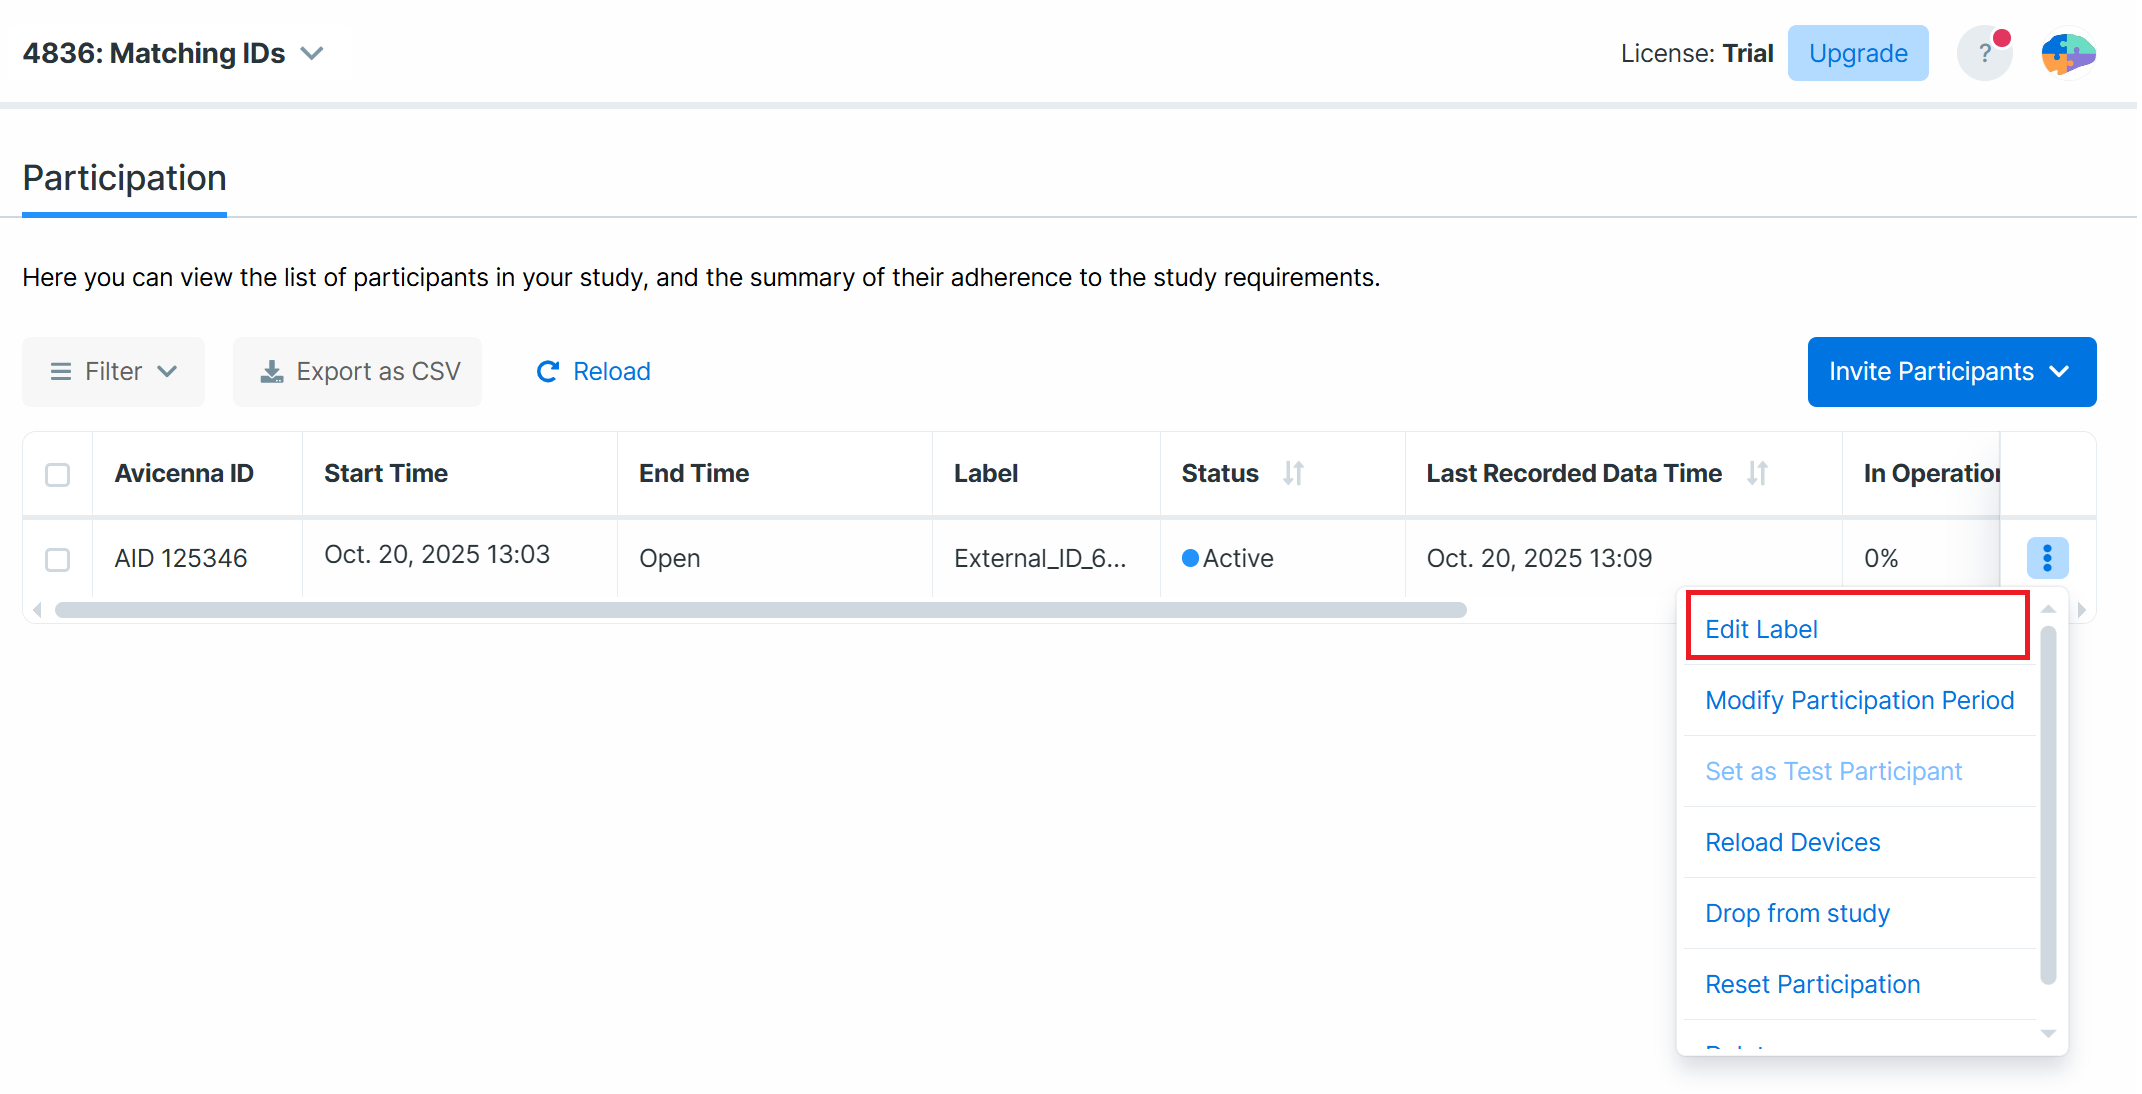Open the user profile avatar
This screenshot has height=1094, width=2142.
pos(2067,54)
